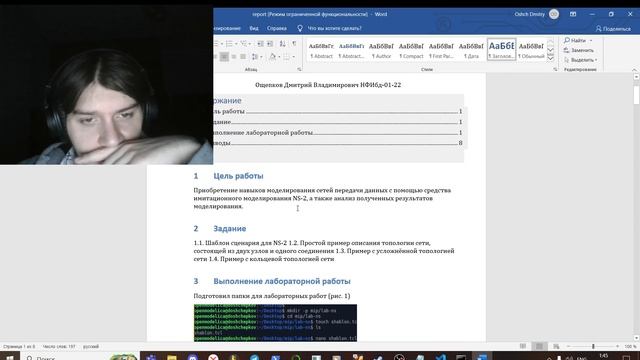Click the Найти button
640x360 pixels.
[575, 40]
